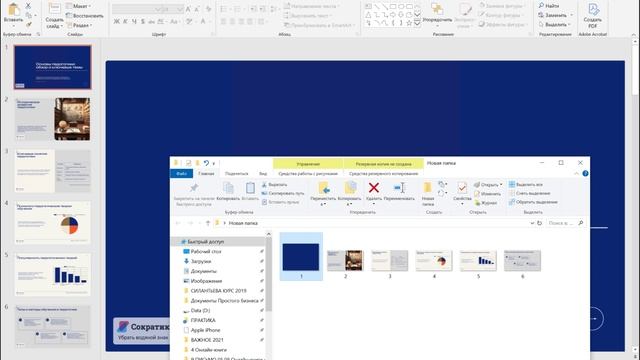
Task: Click the Explorer search field
Action: [565, 223]
